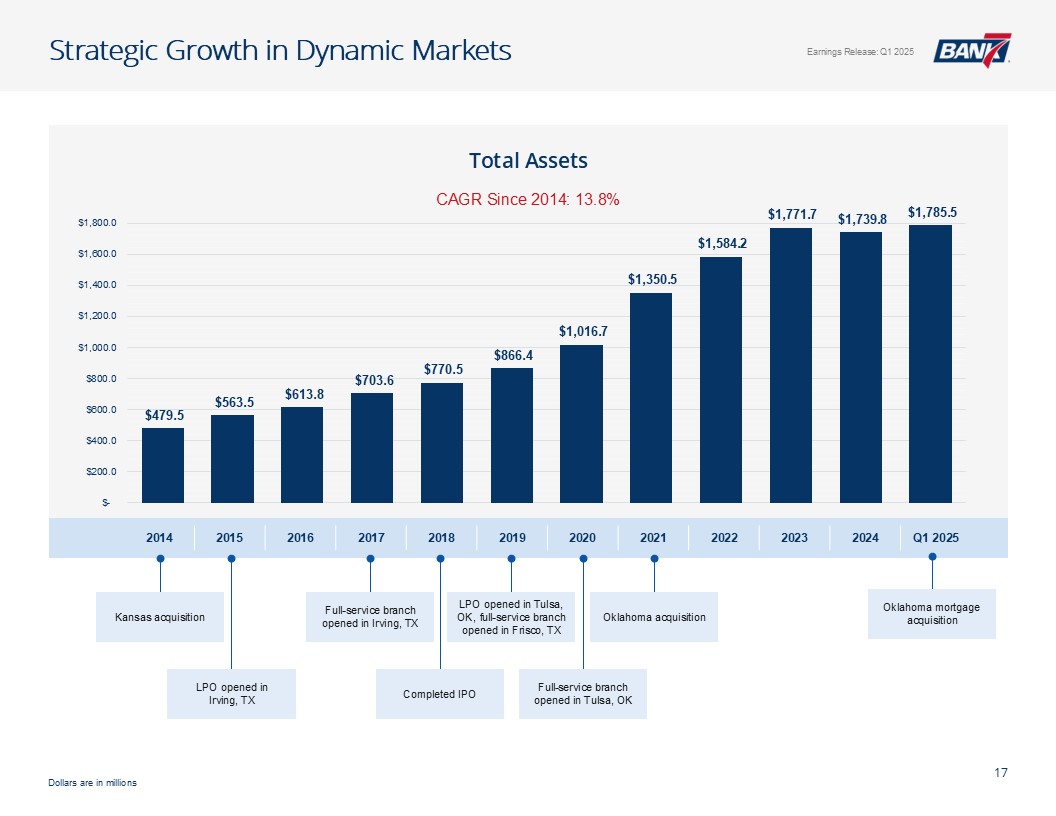Click the Completed IPO callout box
The width and height of the screenshot is (1056, 816).
(x=439, y=694)
